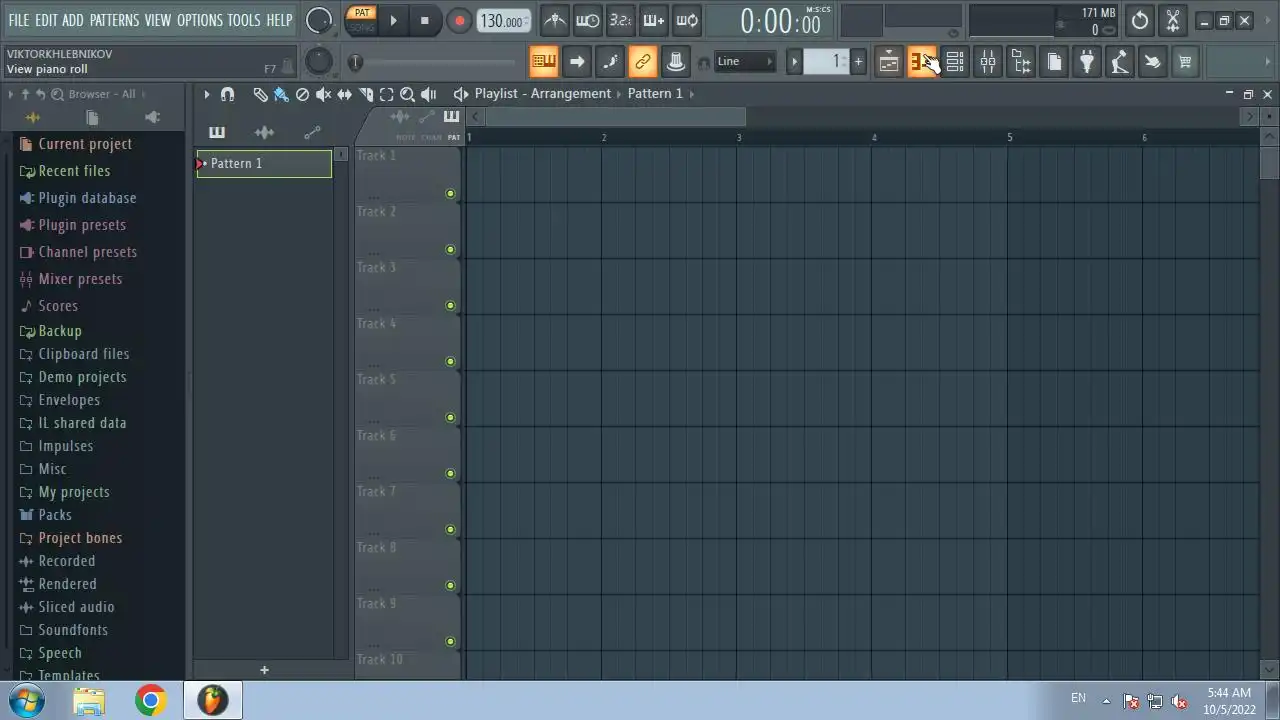Toggle the metronome icon
Screen dimensions: 1280x720
[x=555, y=20]
